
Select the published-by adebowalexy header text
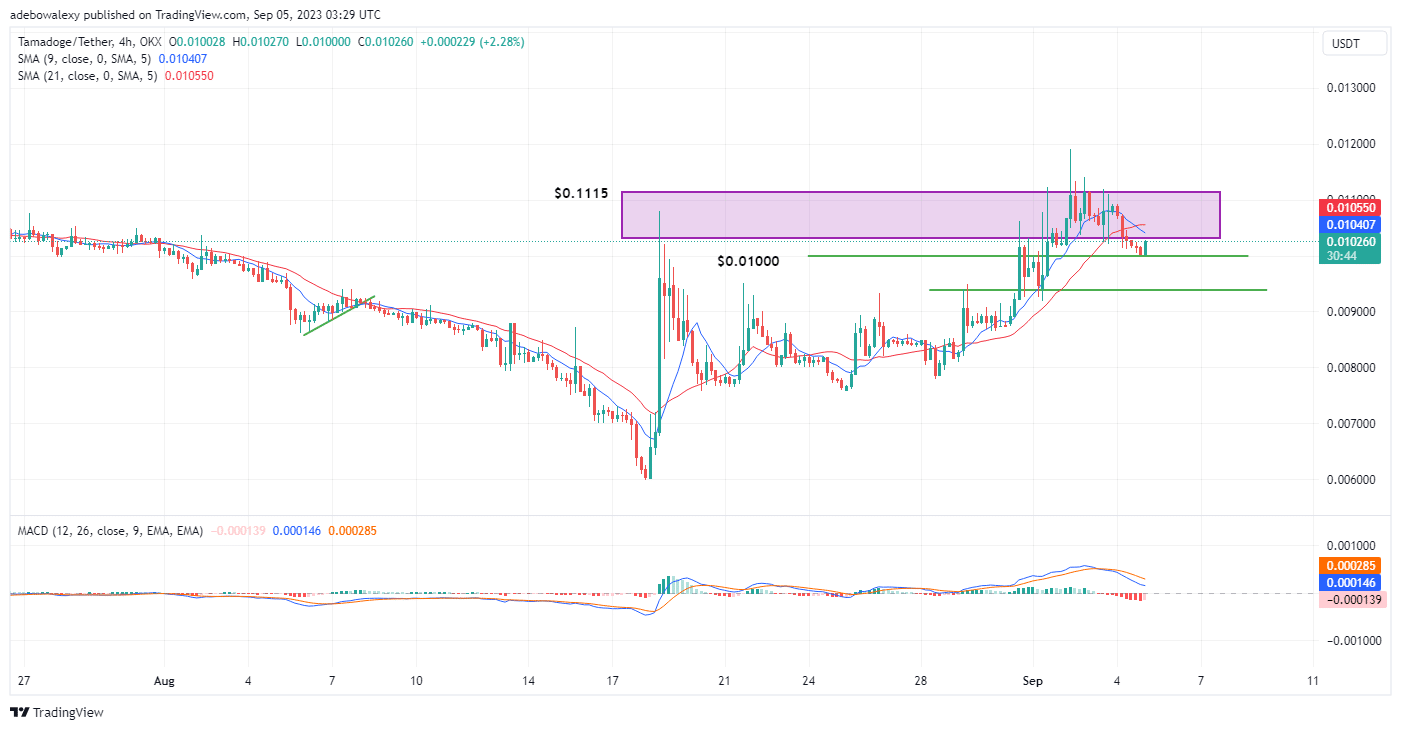tap(195, 14)
